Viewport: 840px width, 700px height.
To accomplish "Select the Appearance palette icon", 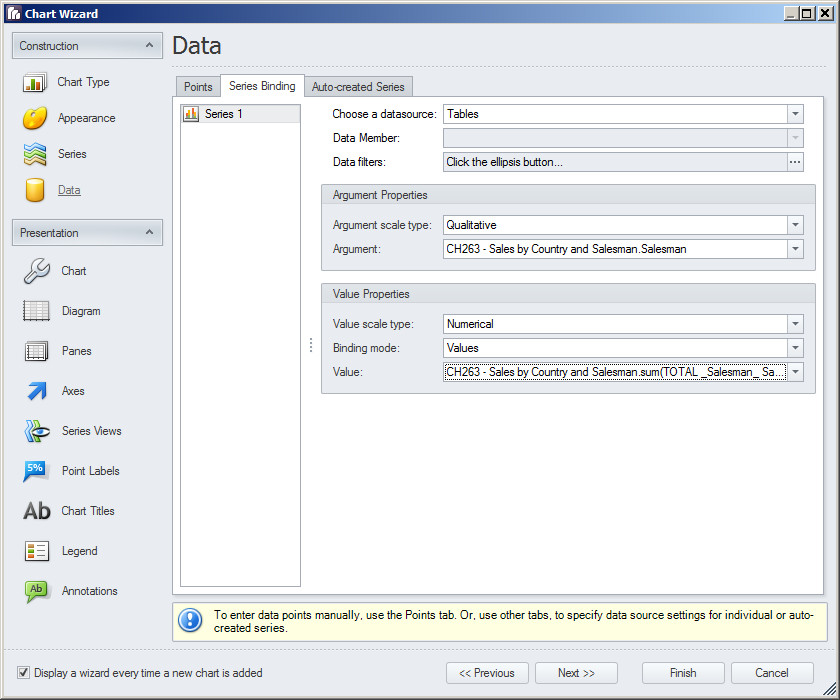I will point(35,118).
